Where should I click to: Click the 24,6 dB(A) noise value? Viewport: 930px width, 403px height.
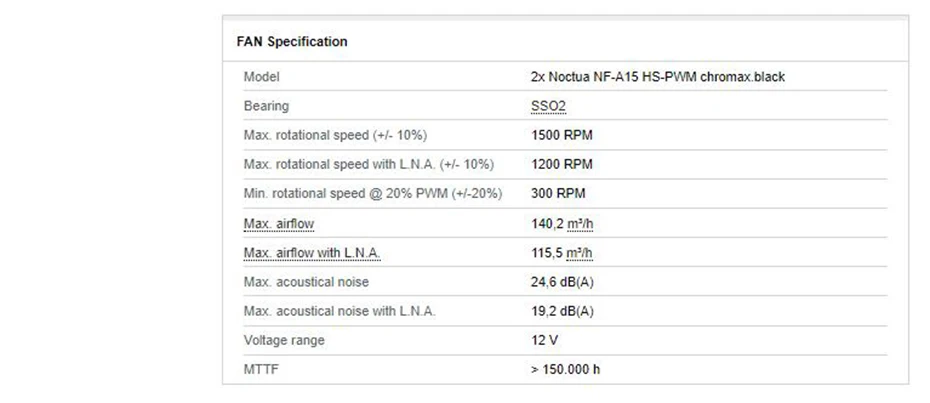[562, 282]
